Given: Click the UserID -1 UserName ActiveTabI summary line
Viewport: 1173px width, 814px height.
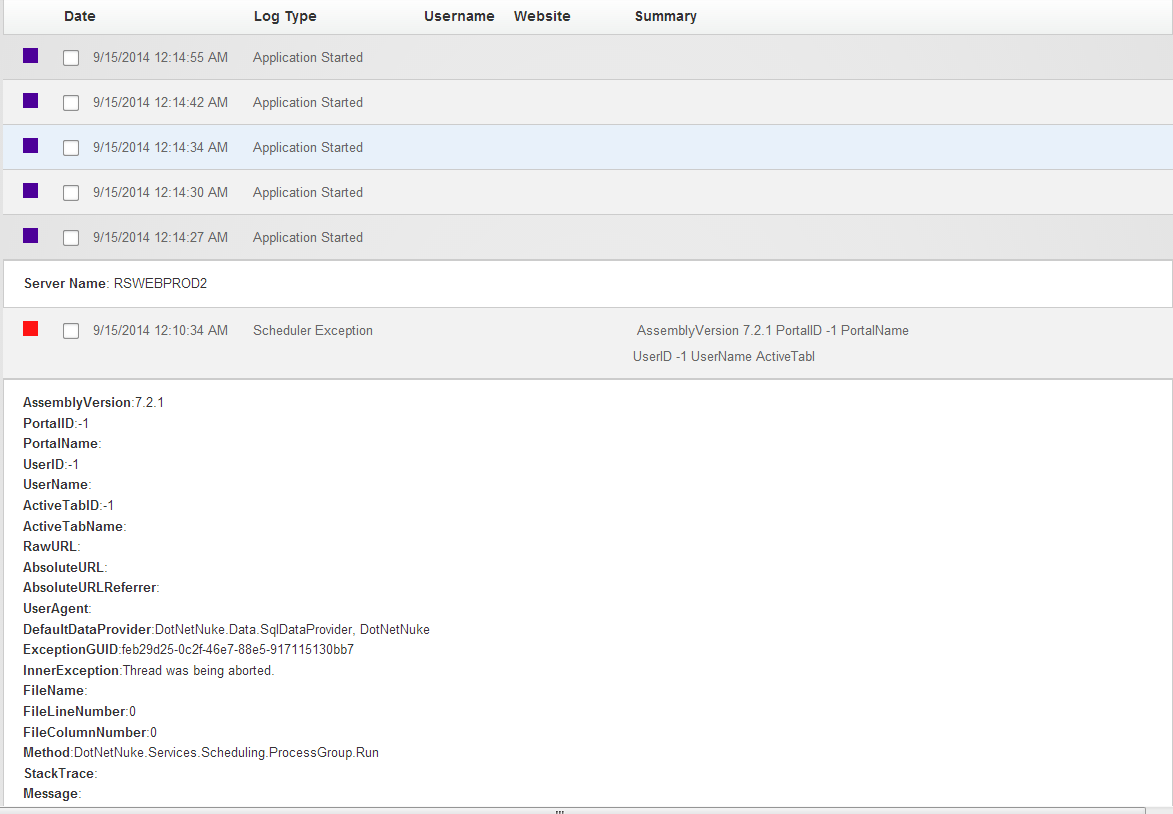Looking at the screenshot, I should [724, 357].
